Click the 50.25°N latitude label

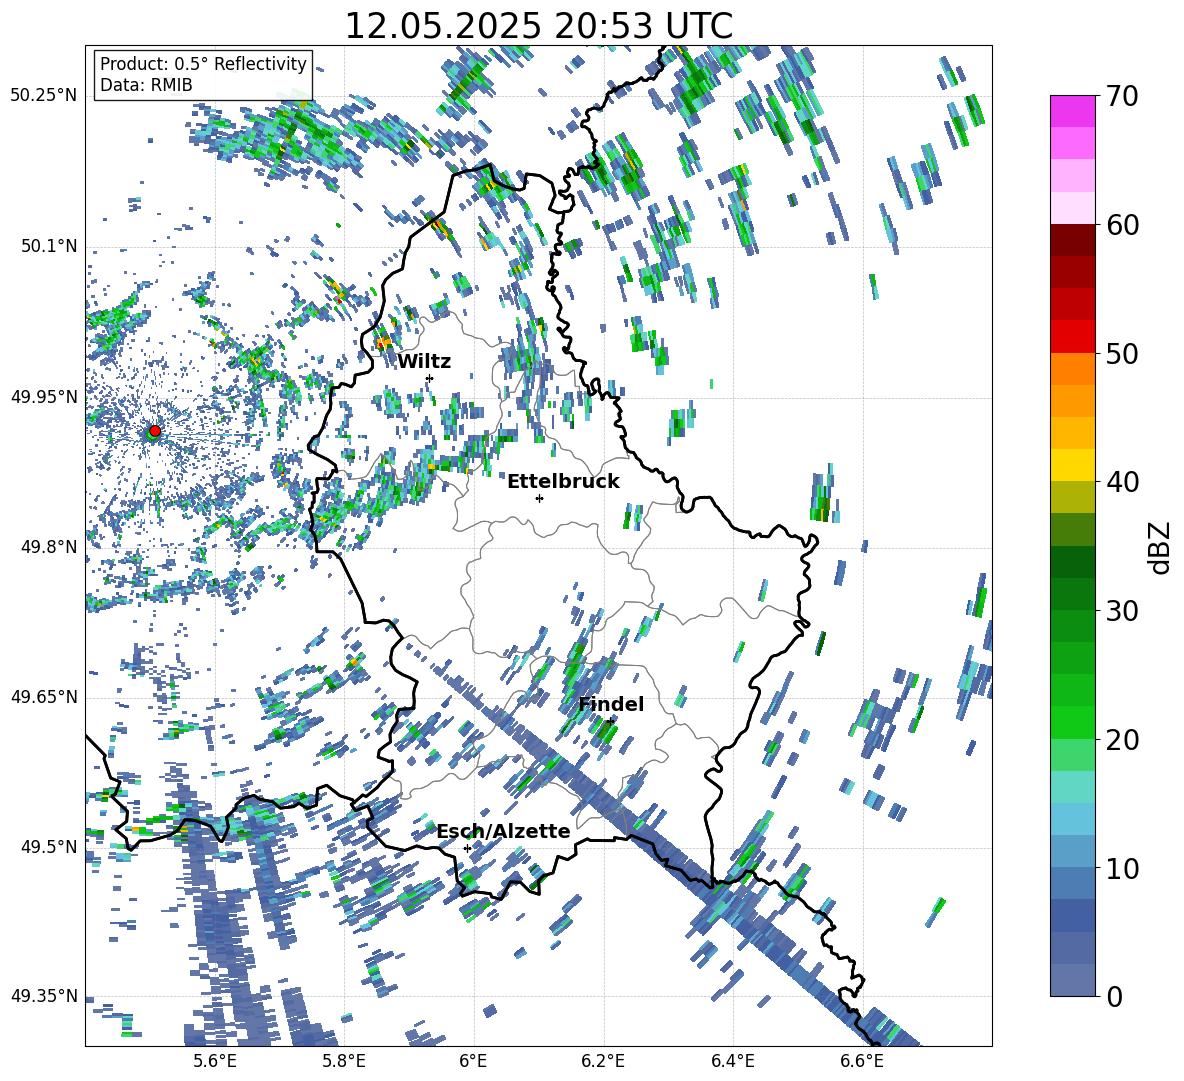coord(44,96)
